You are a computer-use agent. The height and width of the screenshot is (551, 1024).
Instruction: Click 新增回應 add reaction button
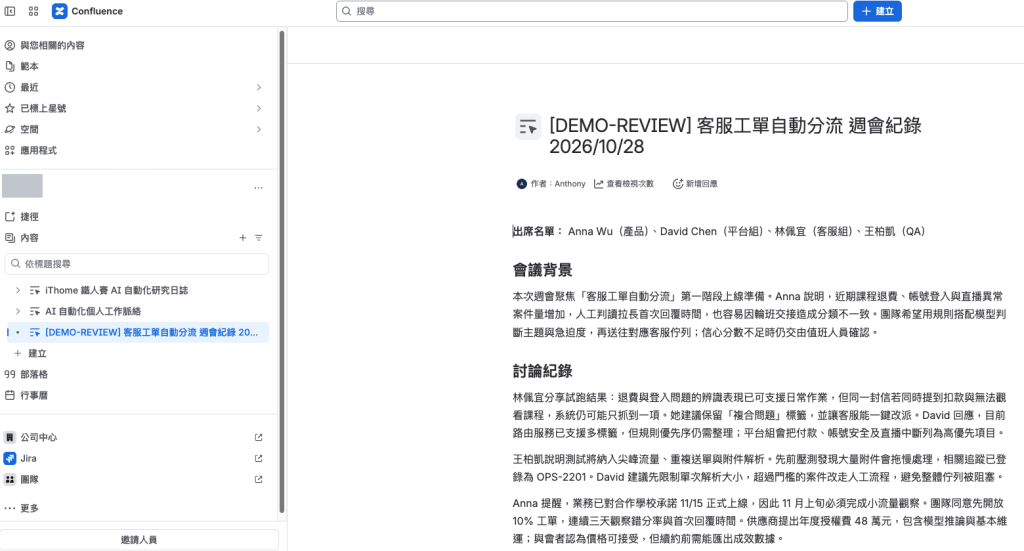point(695,184)
